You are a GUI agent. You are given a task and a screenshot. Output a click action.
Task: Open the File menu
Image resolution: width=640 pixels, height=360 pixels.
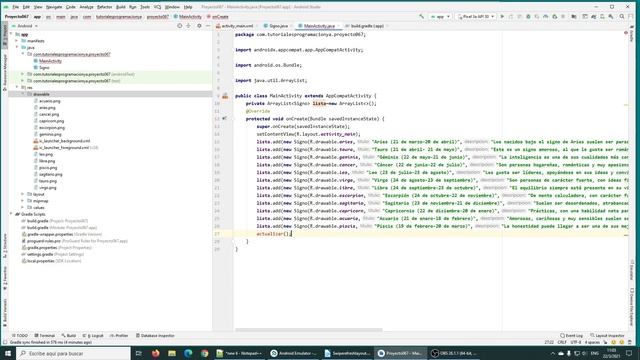tap(16, 7)
